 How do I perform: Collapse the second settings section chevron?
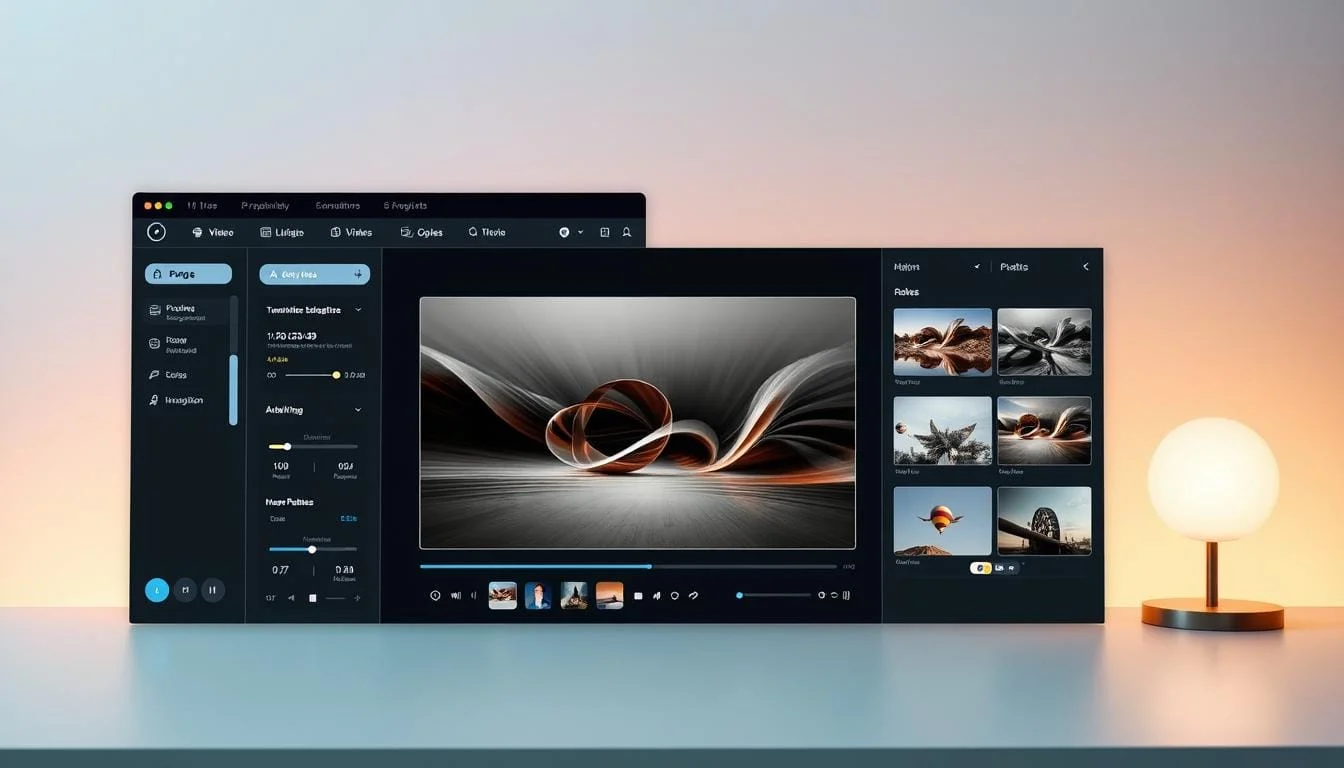point(358,410)
